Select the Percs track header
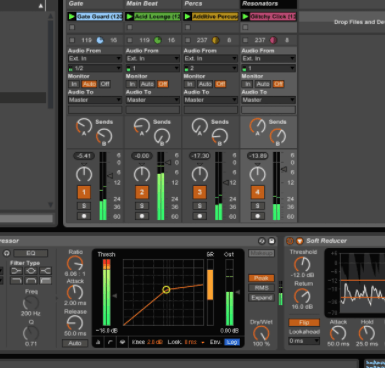 tap(210, 4)
